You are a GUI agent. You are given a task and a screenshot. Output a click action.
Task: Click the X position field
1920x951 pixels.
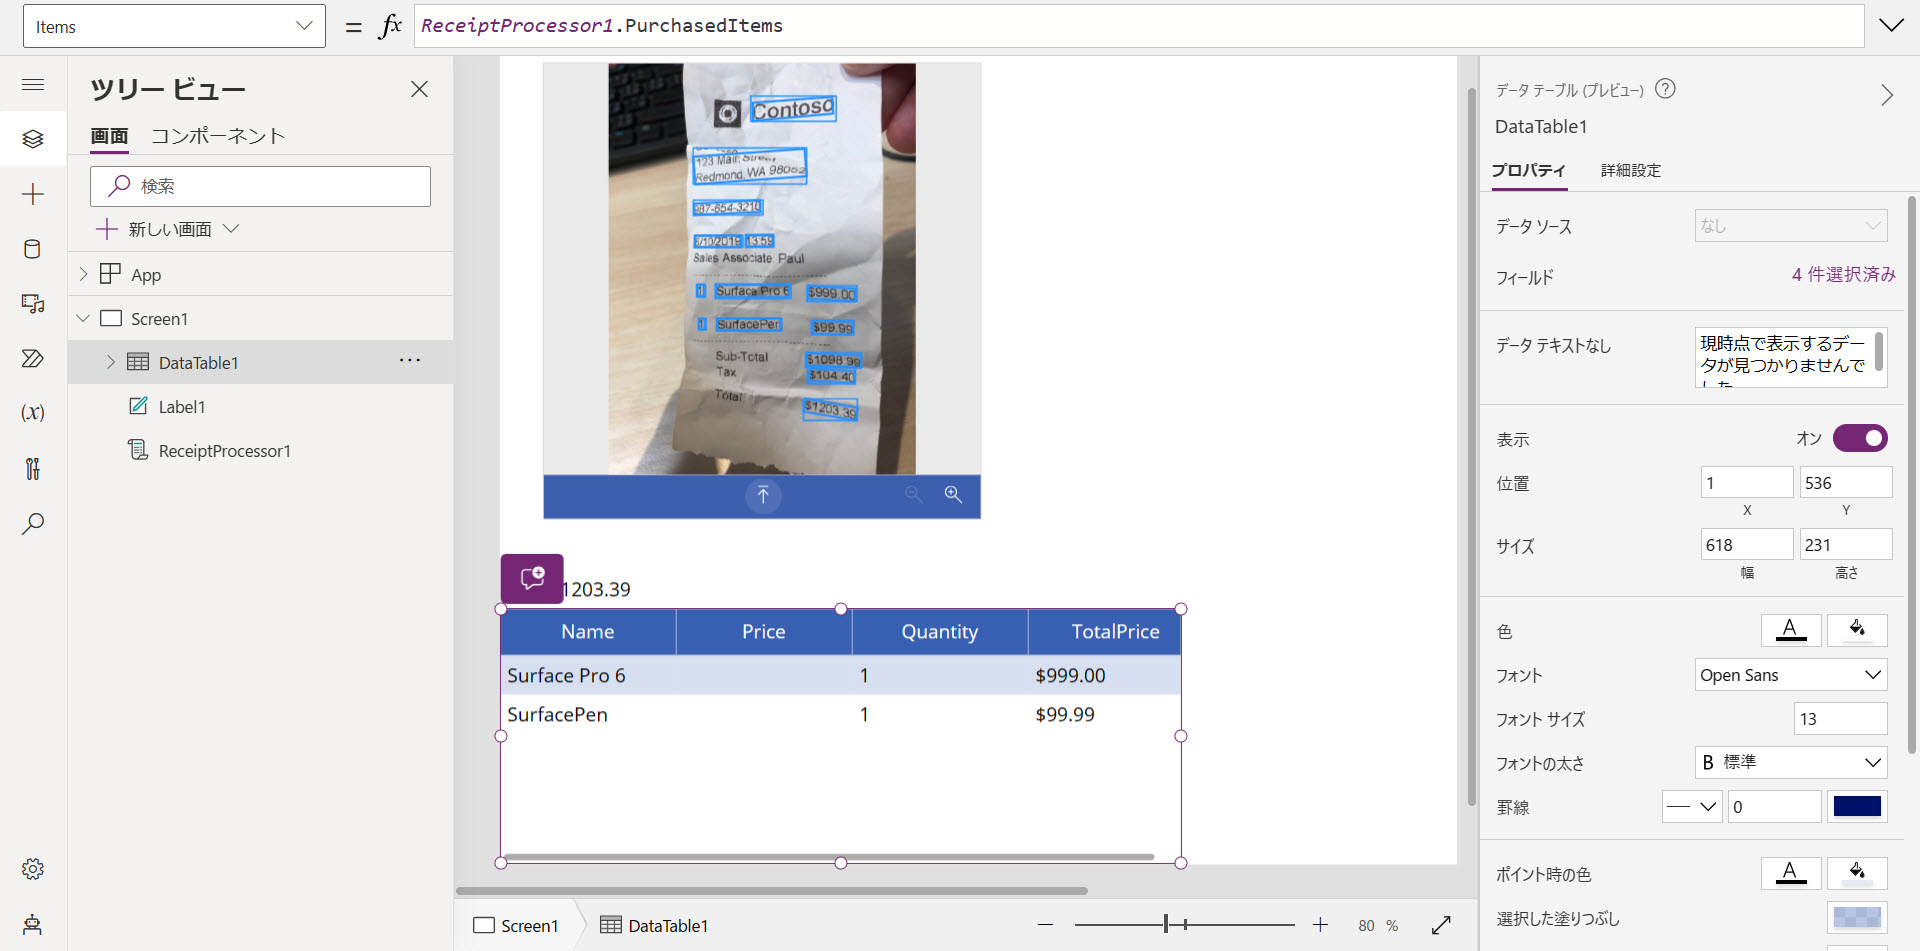(1746, 482)
